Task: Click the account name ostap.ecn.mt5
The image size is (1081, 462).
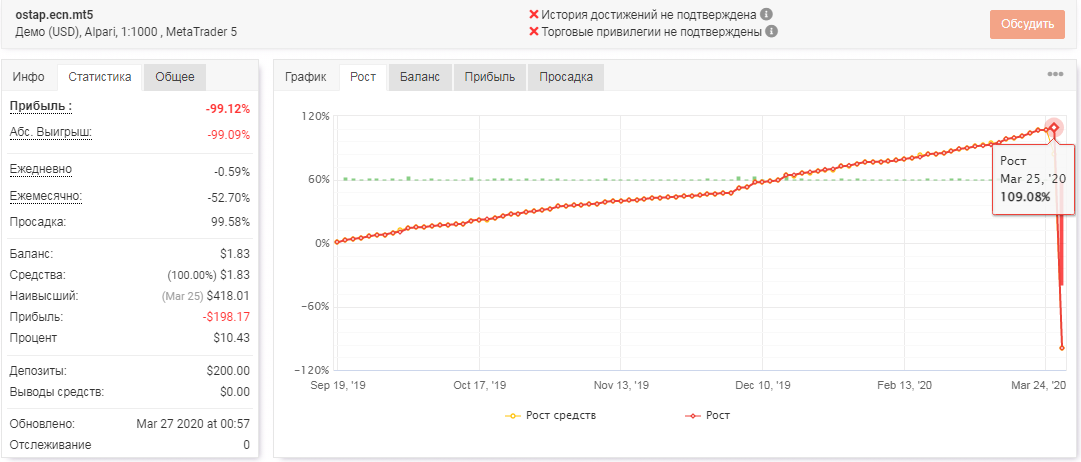Action: [54, 14]
